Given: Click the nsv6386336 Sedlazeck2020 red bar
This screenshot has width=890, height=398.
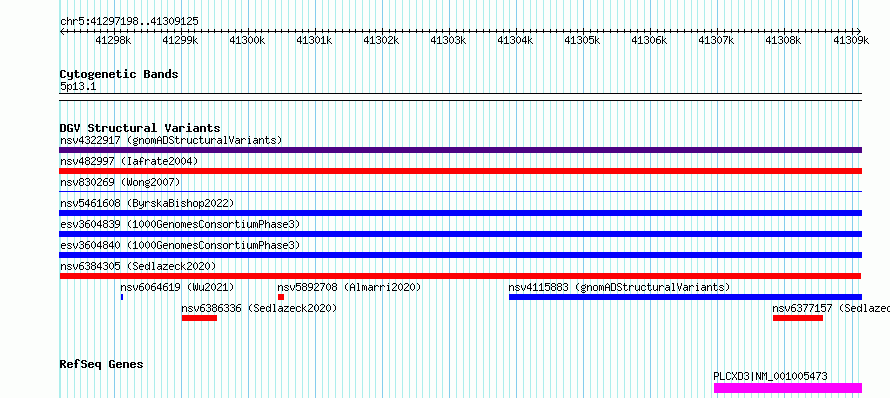Looking at the screenshot, I should [199, 318].
